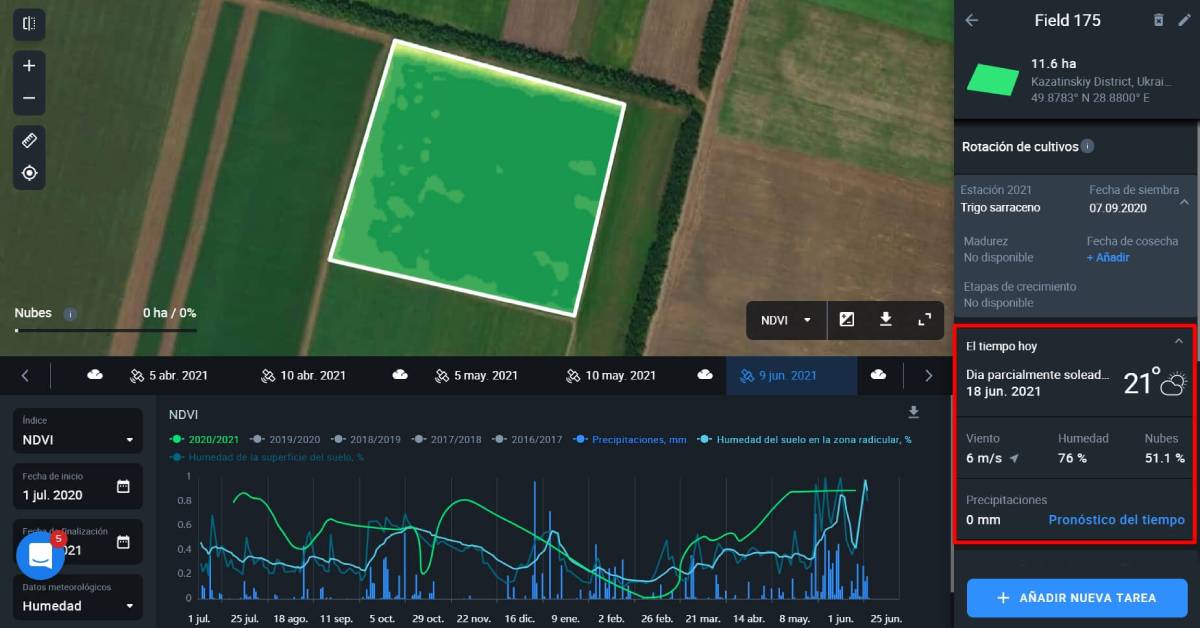Edit Field 175 with pencil icon

tap(1184, 20)
